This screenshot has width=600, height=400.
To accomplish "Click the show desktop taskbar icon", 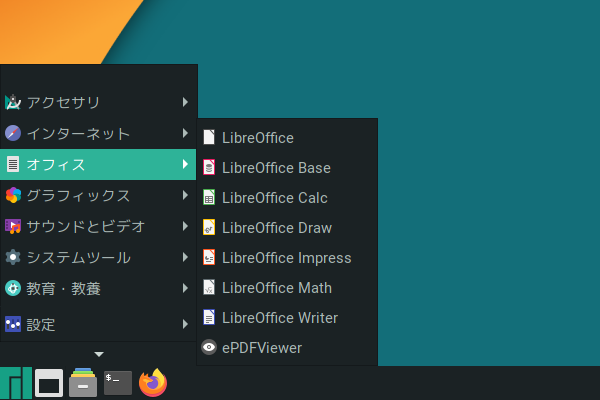I will pos(49,383).
